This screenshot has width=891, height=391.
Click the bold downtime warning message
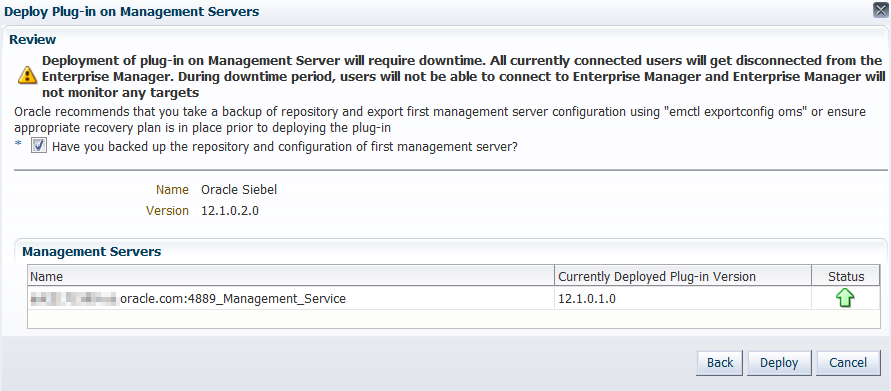click(463, 76)
